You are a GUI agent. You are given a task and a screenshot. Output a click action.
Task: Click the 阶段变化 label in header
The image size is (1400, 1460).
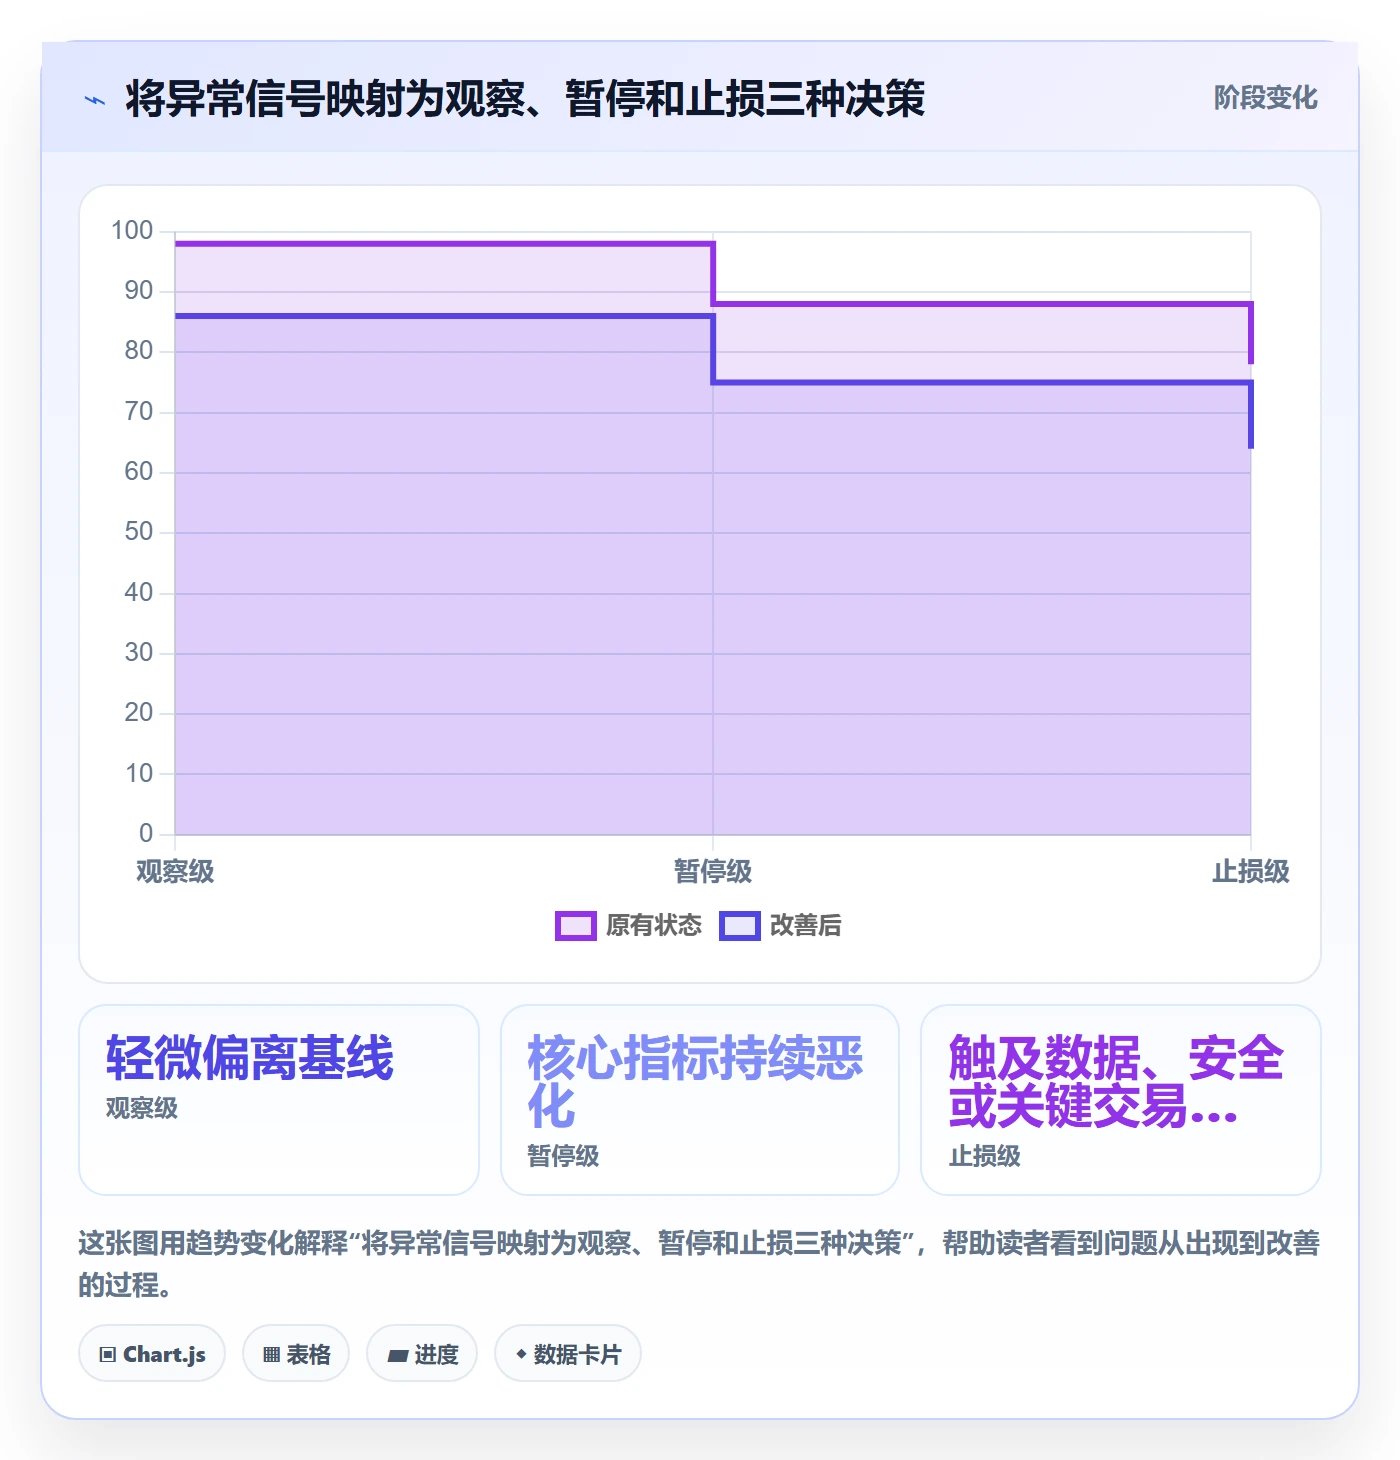click(1265, 98)
